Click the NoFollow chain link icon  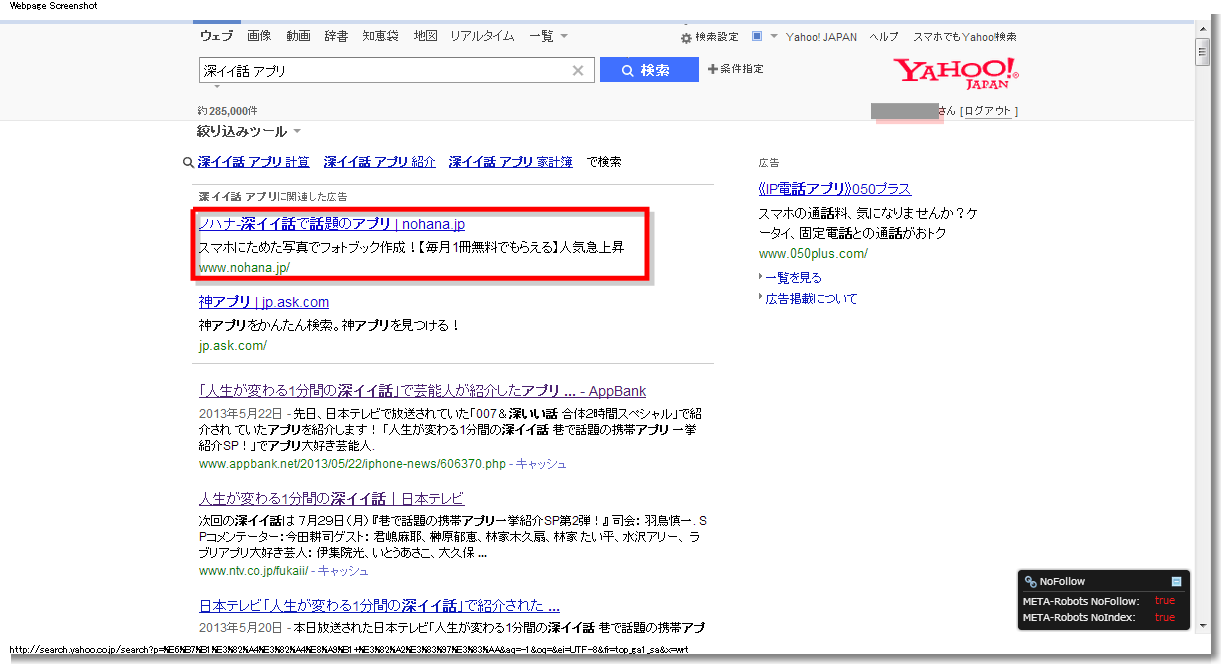click(x=1030, y=581)
